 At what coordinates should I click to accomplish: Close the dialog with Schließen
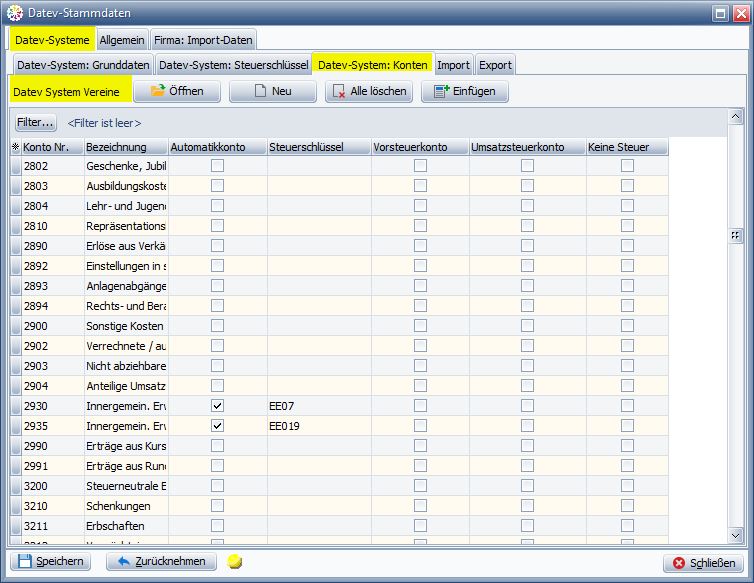[703, 563]
